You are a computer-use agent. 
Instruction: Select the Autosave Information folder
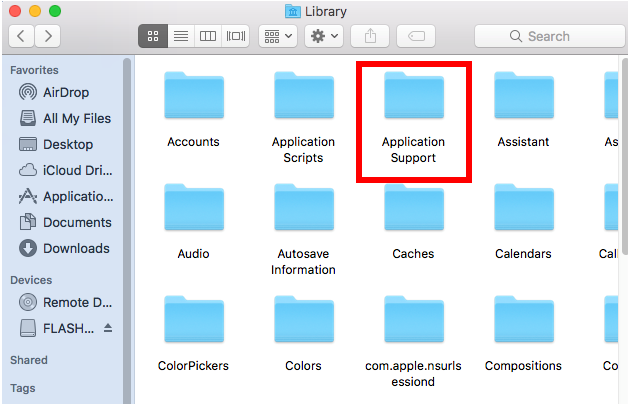point(304,230)
